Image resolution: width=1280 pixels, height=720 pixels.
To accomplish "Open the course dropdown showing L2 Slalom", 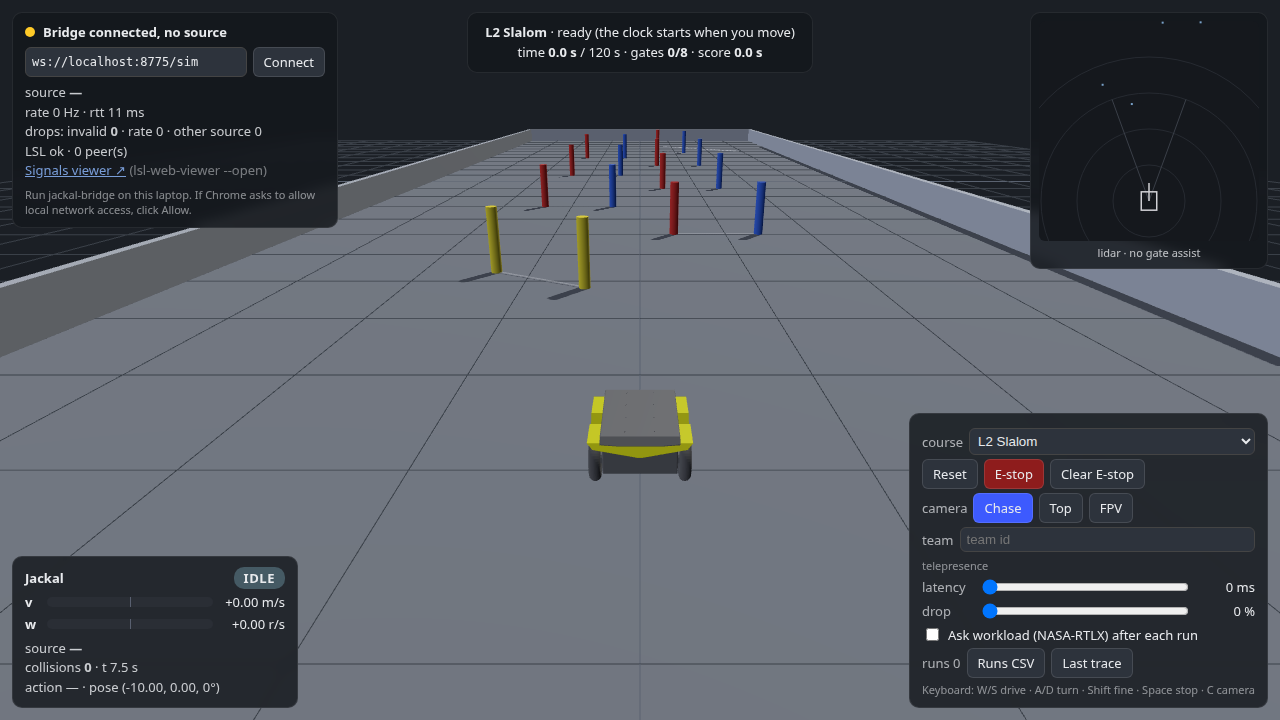I will click(x=1111, y=441).
